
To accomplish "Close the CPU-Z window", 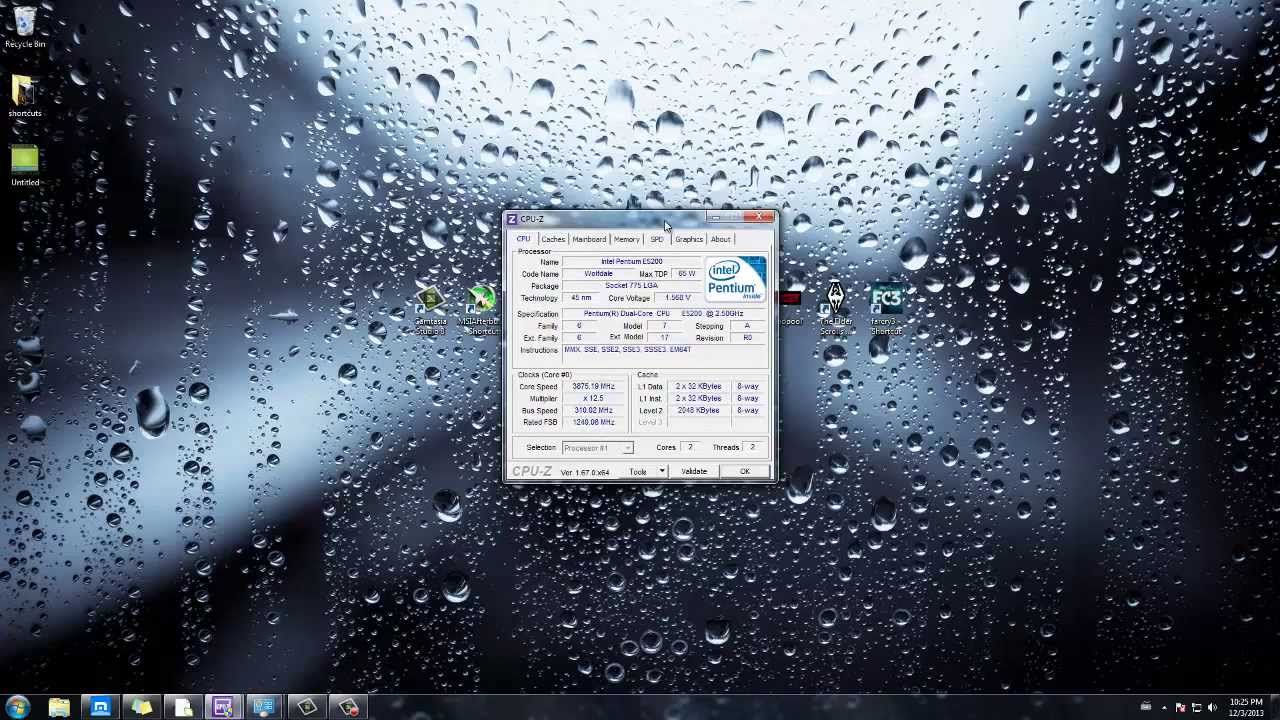I will point(761,217).
